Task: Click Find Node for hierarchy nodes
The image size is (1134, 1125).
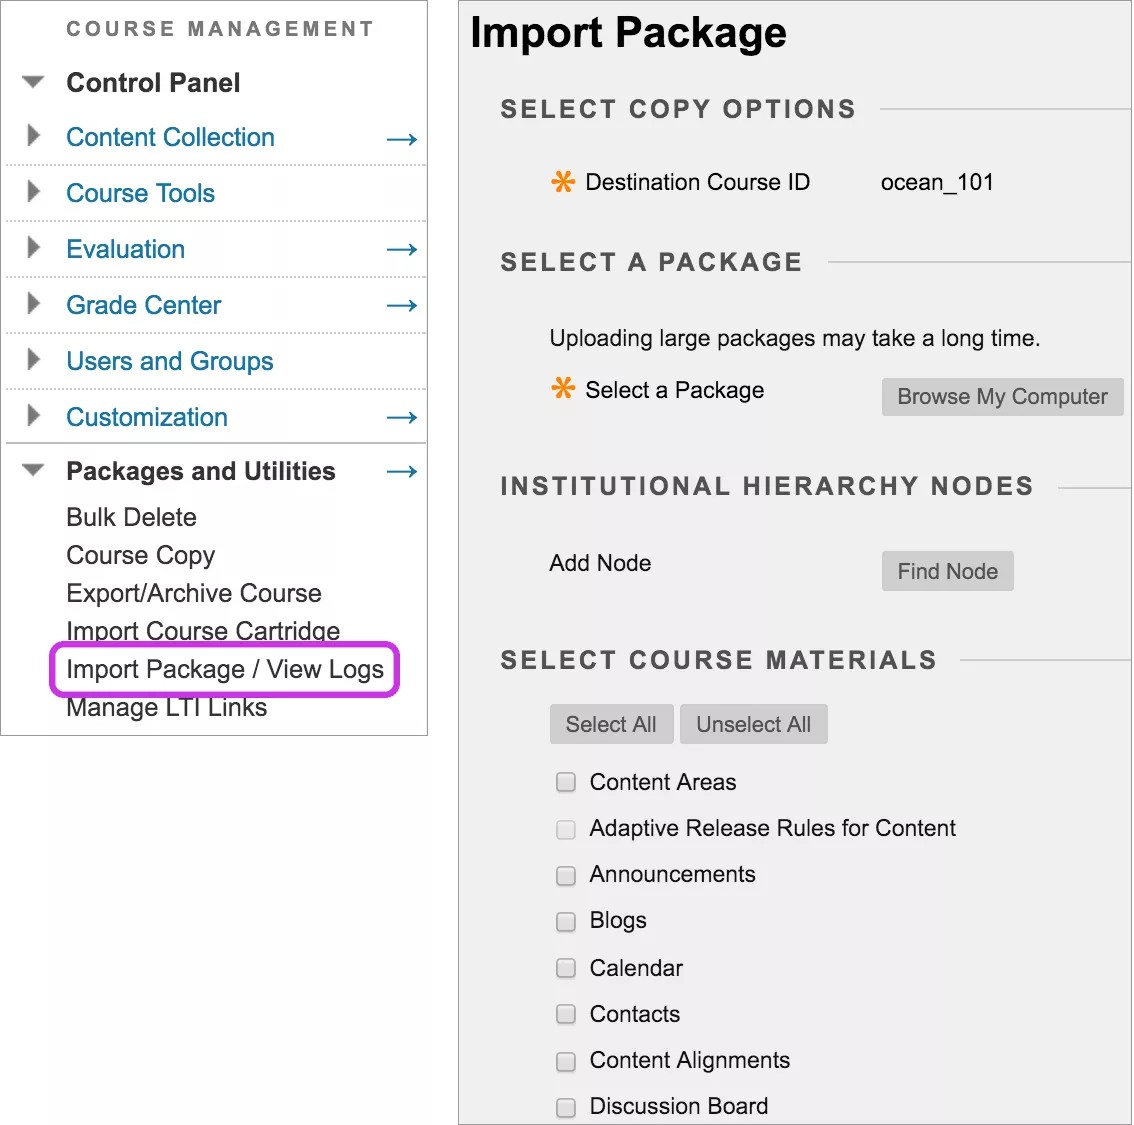Action: point(947,571)
